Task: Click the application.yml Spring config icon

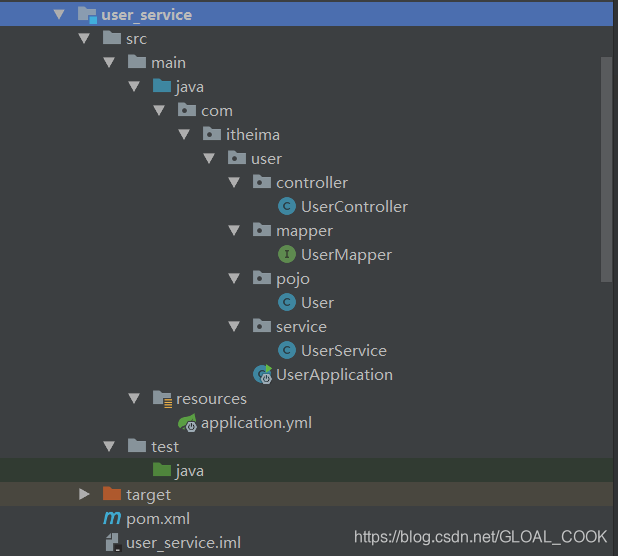Action: tap(187, 423)
